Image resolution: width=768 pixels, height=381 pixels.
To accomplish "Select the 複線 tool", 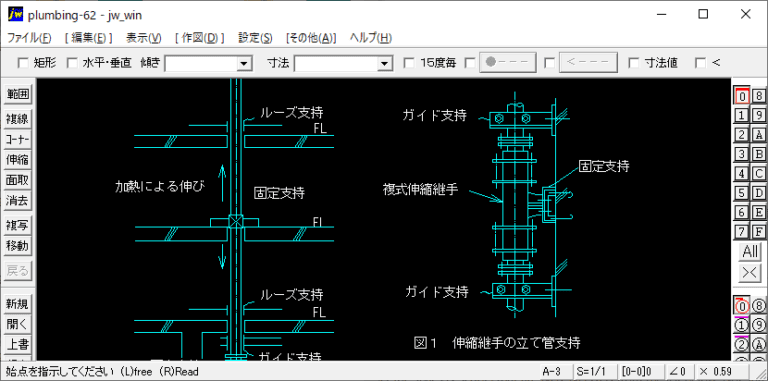I will tap(17, 119).
